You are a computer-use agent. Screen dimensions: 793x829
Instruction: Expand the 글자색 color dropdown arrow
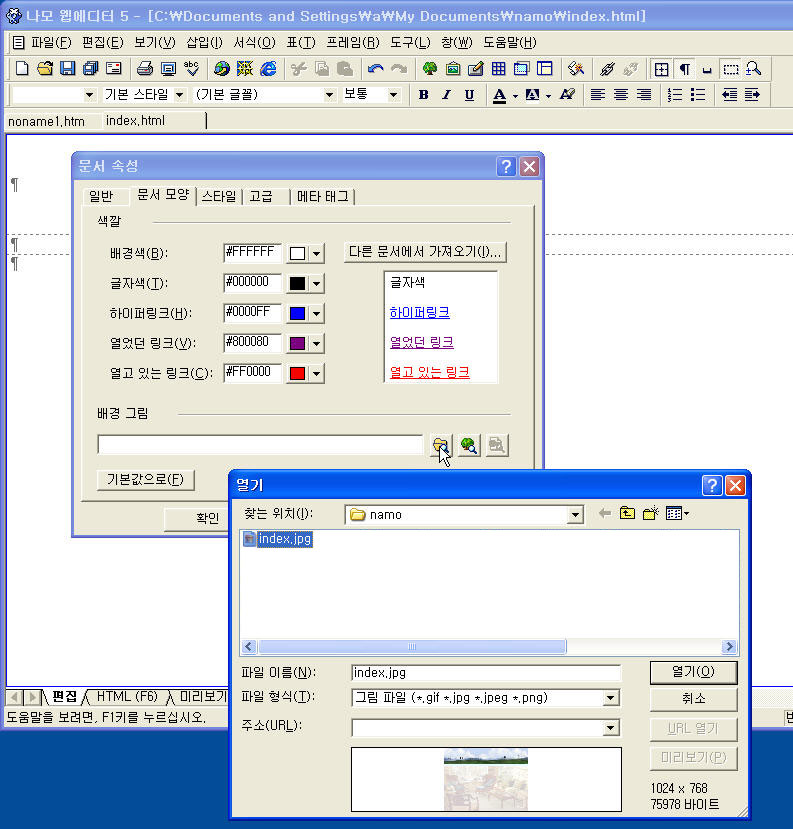coord(316,283)
